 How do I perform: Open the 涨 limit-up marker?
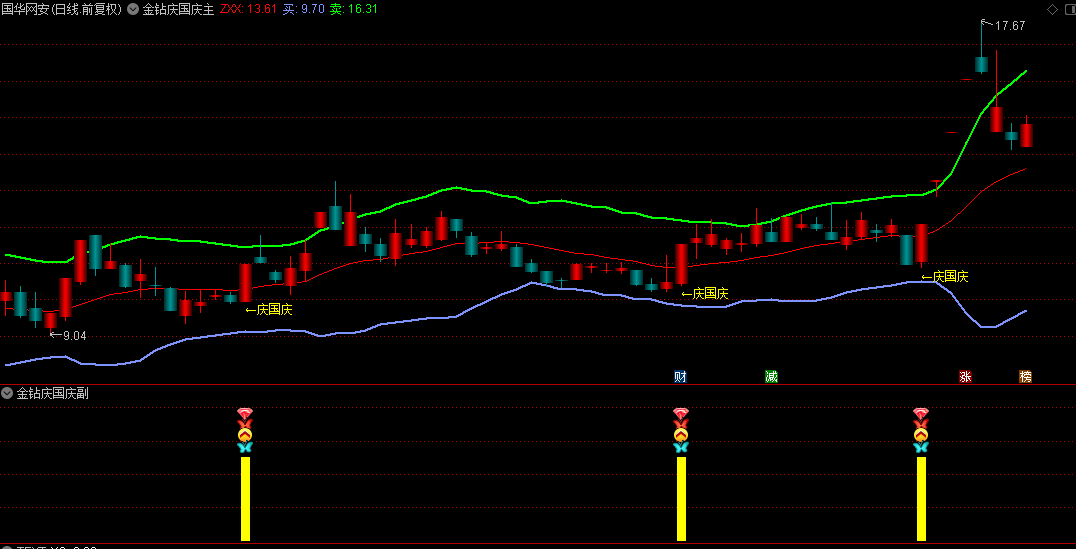(x=966, y=376)
